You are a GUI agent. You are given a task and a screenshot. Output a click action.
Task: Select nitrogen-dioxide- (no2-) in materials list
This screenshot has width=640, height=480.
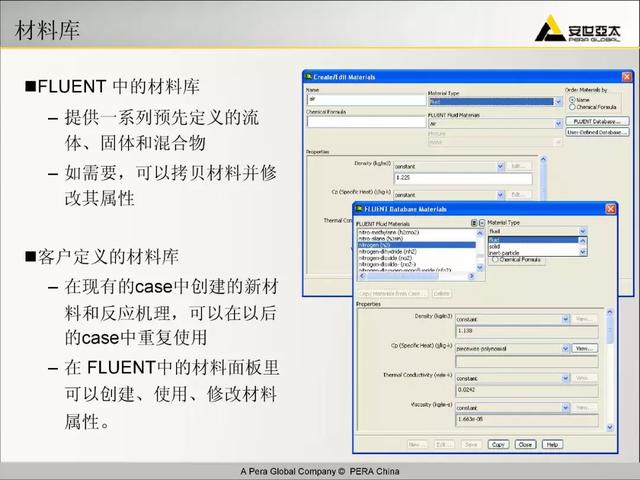pyautogui.click(x=416, y=264)
